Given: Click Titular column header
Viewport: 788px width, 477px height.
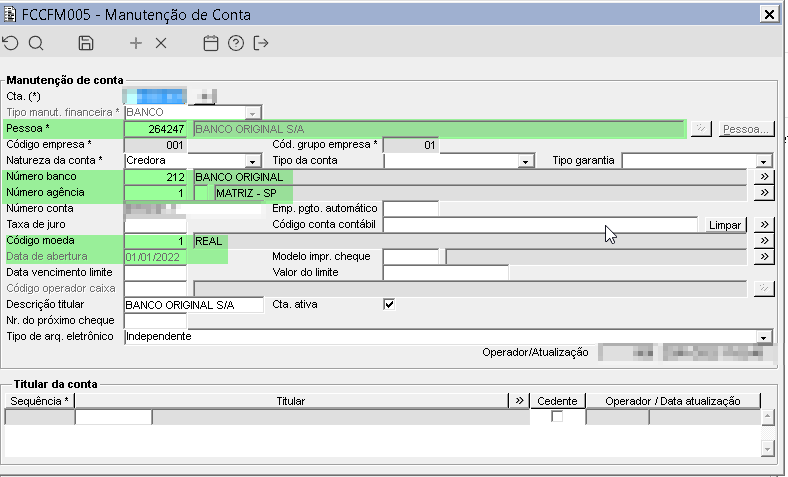Looking at the screenshot, I should (291, 401).
